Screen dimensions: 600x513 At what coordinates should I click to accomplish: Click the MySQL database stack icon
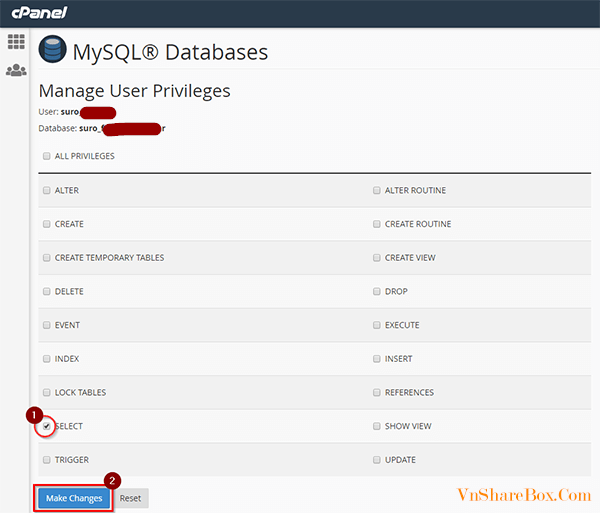[x=52, y=51]
